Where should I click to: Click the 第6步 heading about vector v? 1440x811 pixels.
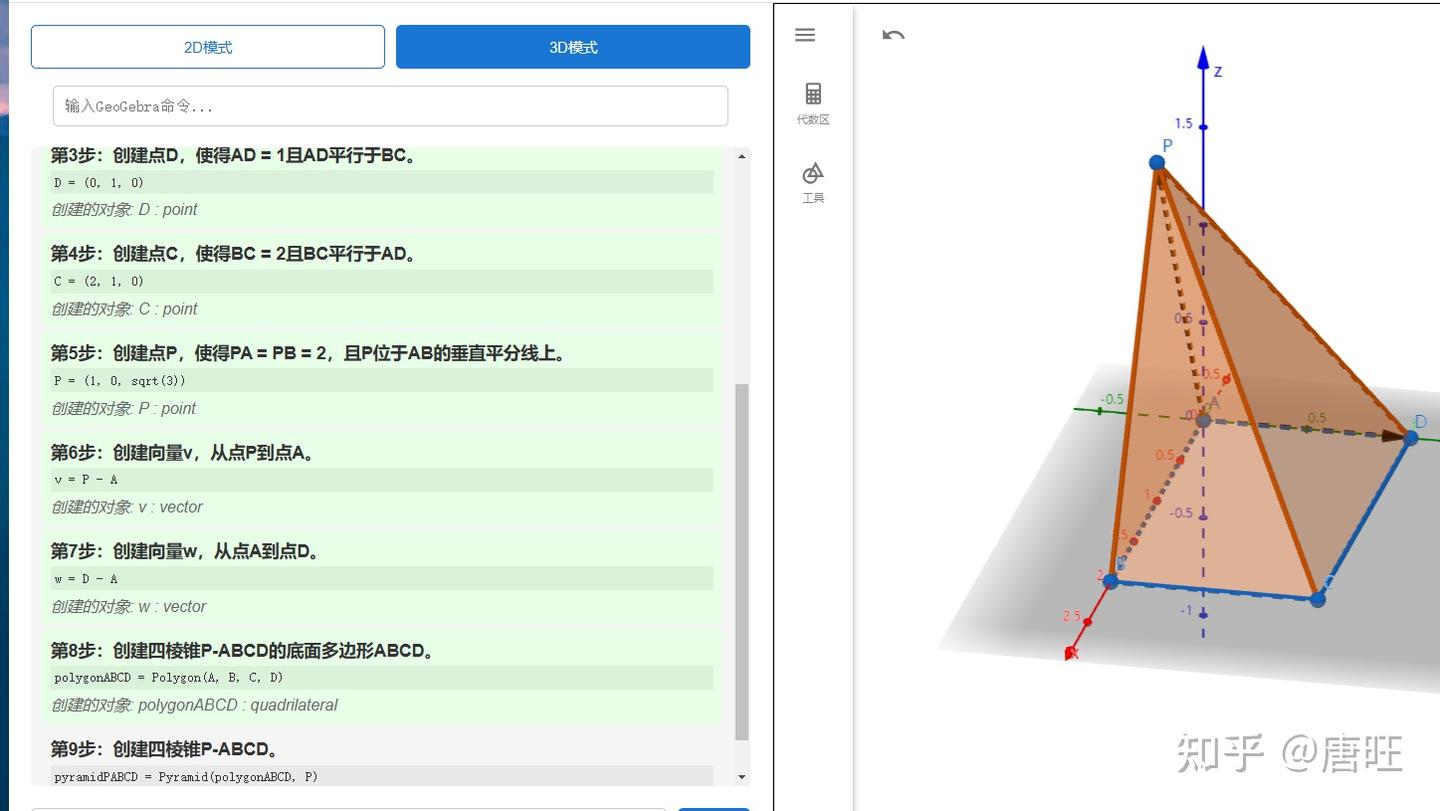[185, 452]
